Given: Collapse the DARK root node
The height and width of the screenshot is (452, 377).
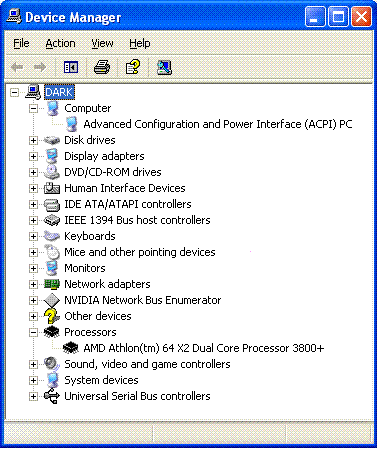Looking at the screenshot, I should pyautogui.click(x=14, y=92).
